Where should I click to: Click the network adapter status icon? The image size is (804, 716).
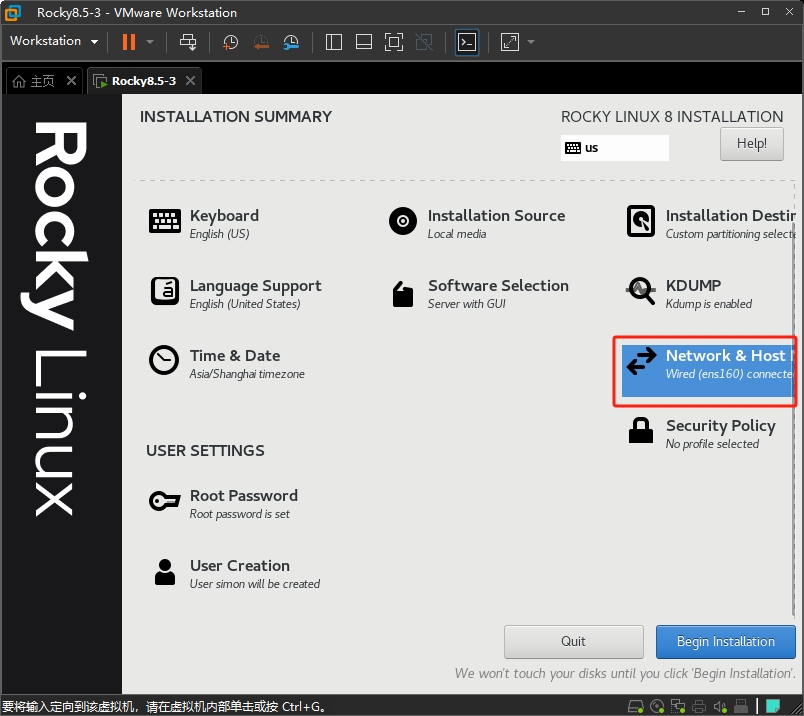click(x=678, y=707)
